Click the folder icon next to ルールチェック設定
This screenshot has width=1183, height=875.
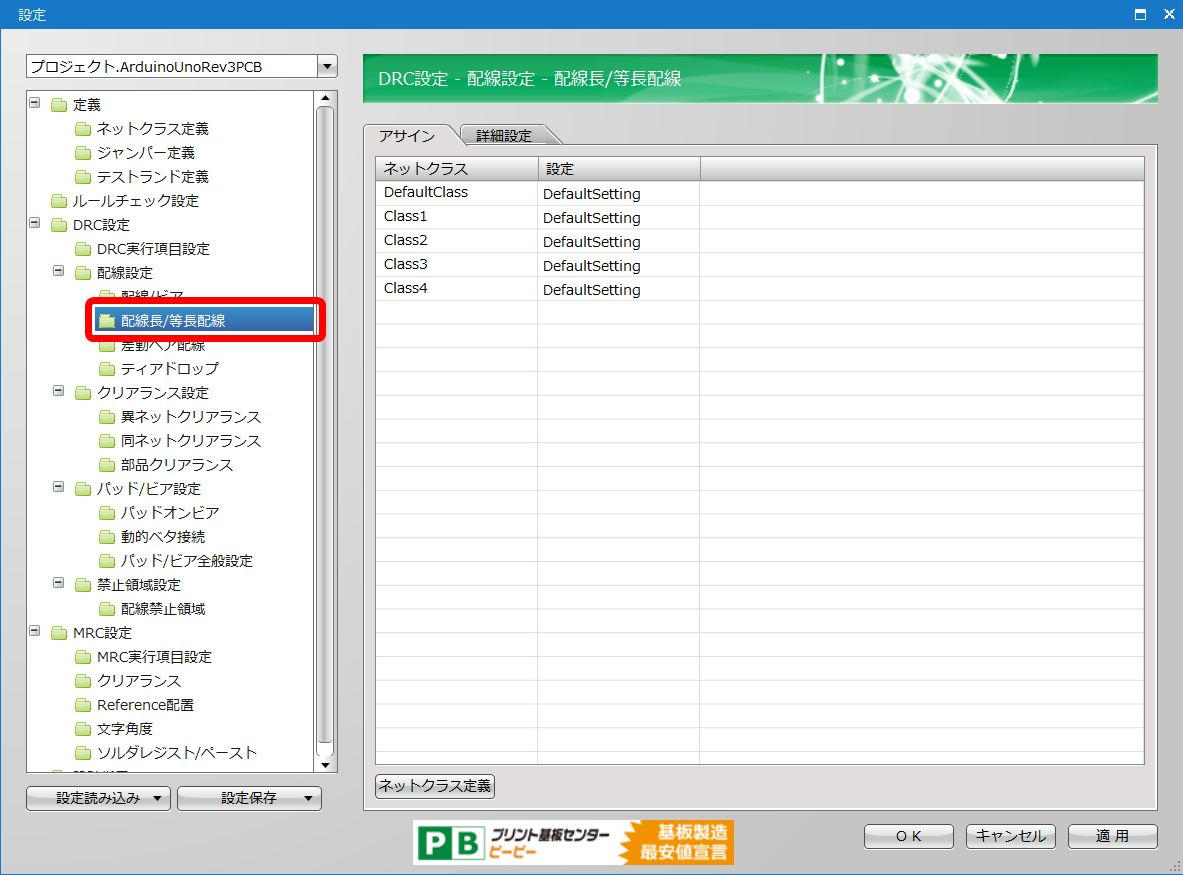(x=59, y=201)
